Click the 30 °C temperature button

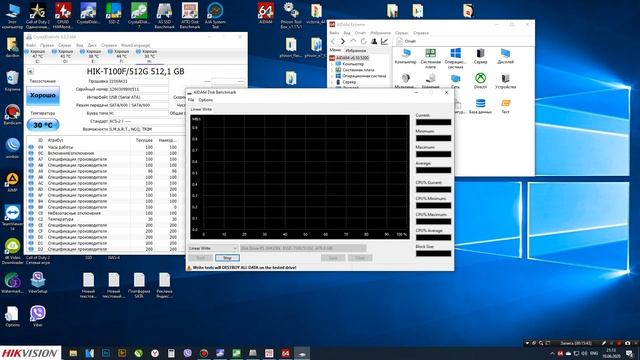point(43,125)
